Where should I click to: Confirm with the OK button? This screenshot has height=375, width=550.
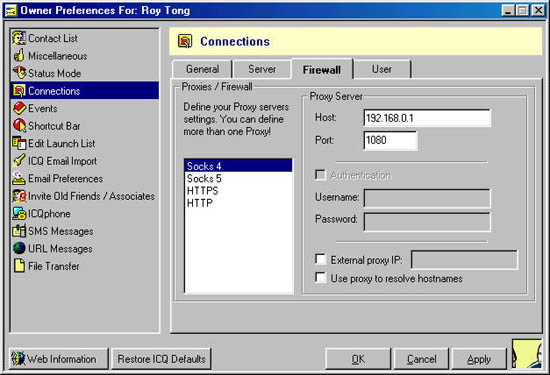358,359
